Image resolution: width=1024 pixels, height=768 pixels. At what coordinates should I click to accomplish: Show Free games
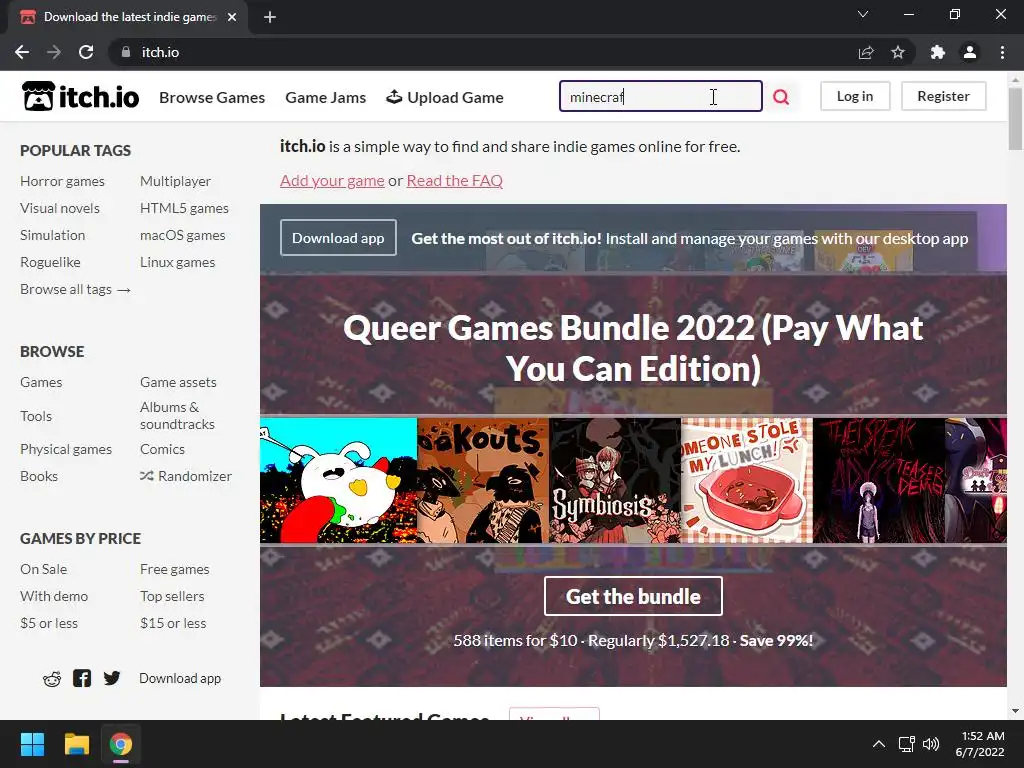coord(174,569)
